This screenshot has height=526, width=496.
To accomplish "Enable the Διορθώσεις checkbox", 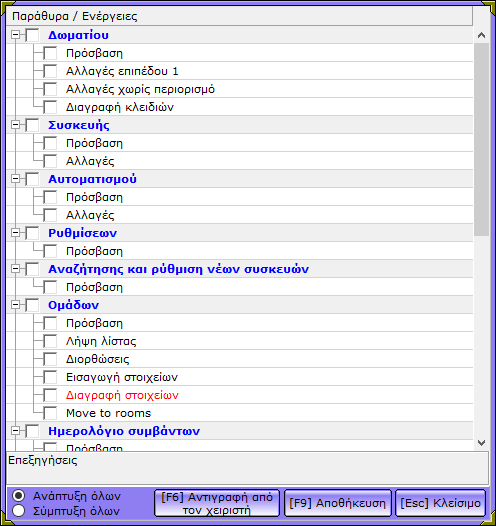I will pos(50,359).
